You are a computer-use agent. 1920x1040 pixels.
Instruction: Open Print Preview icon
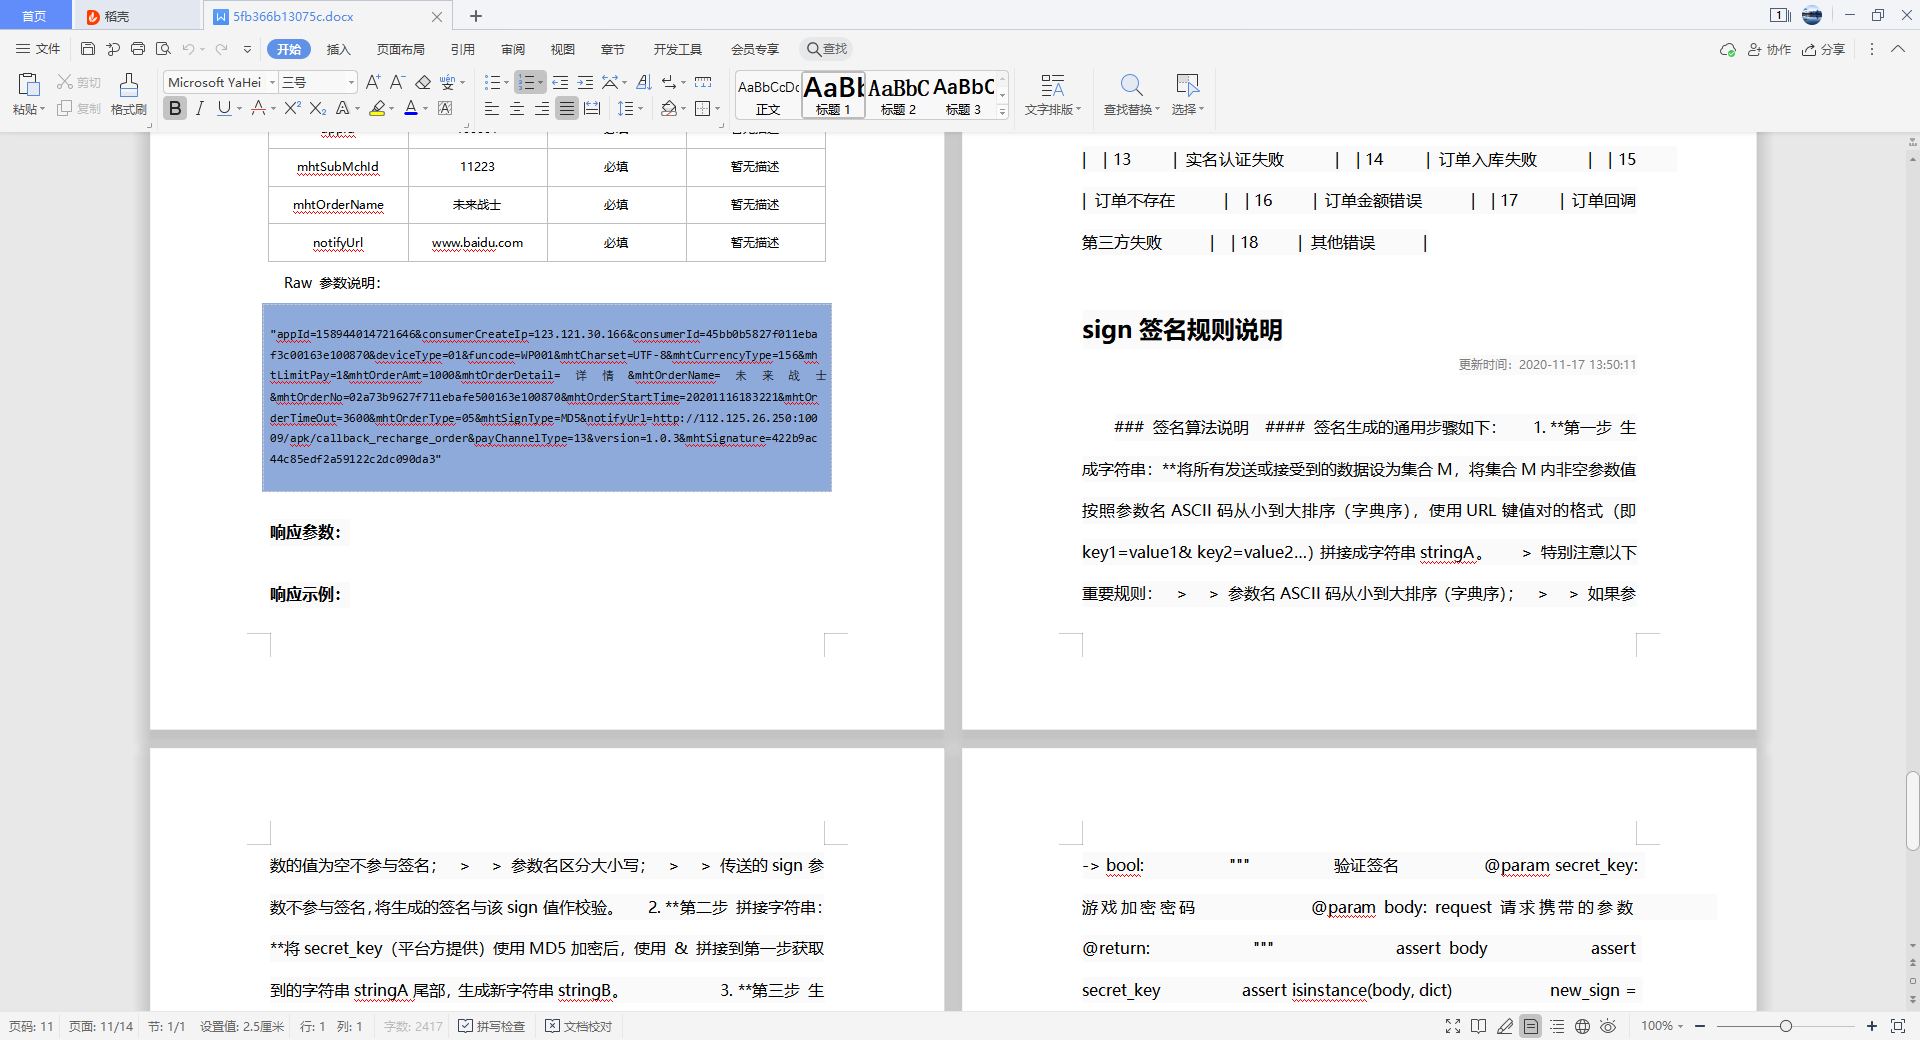coord(163,49)
